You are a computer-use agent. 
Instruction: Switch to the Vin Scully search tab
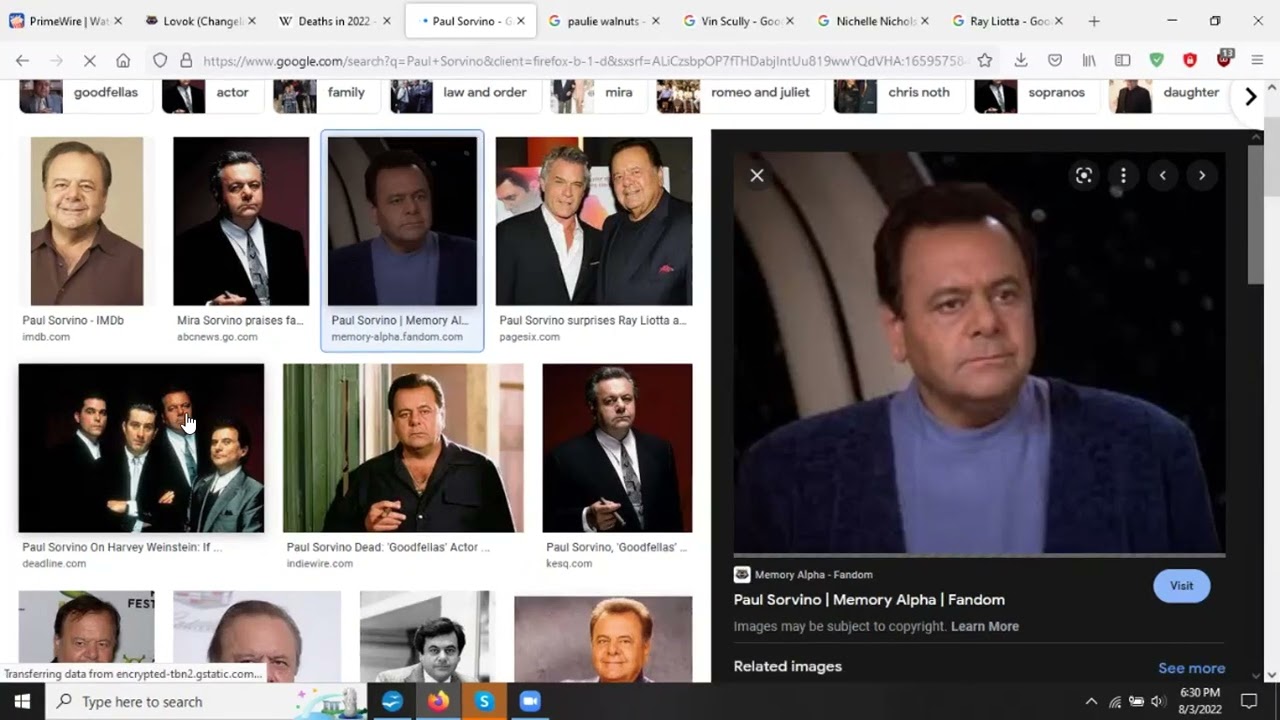pos(740,21)
